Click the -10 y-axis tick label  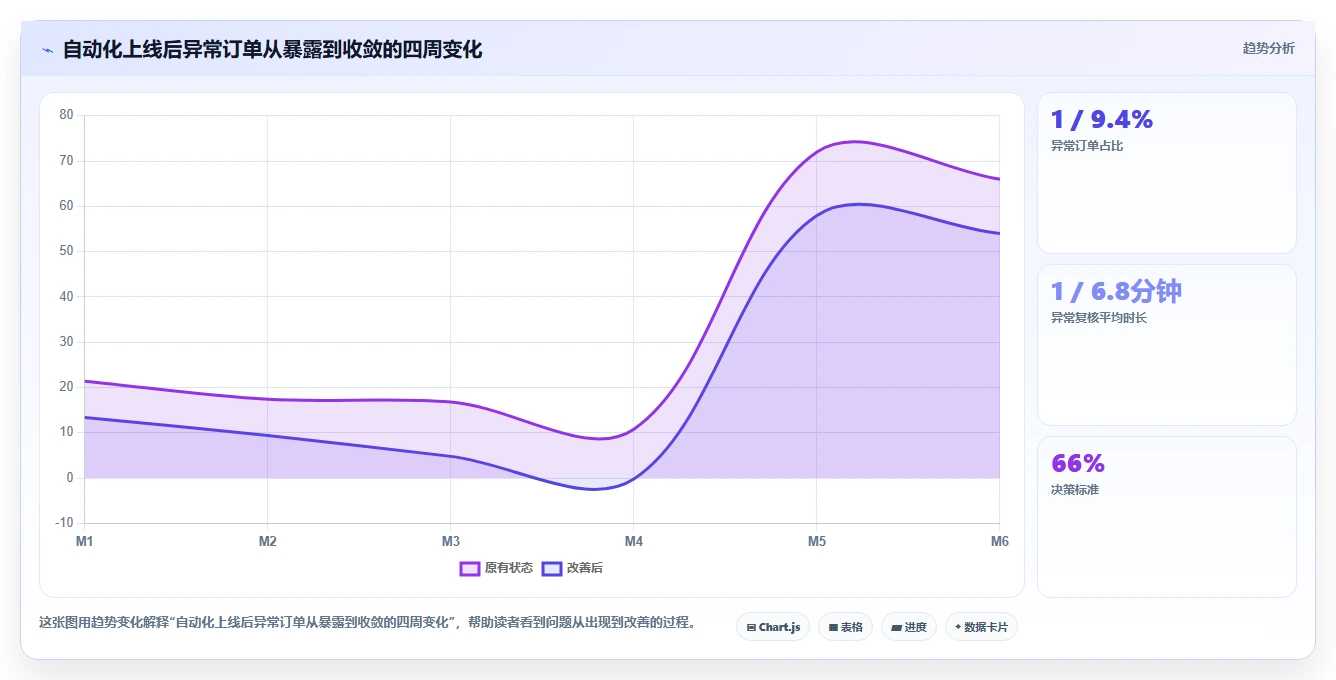point(64,523)
